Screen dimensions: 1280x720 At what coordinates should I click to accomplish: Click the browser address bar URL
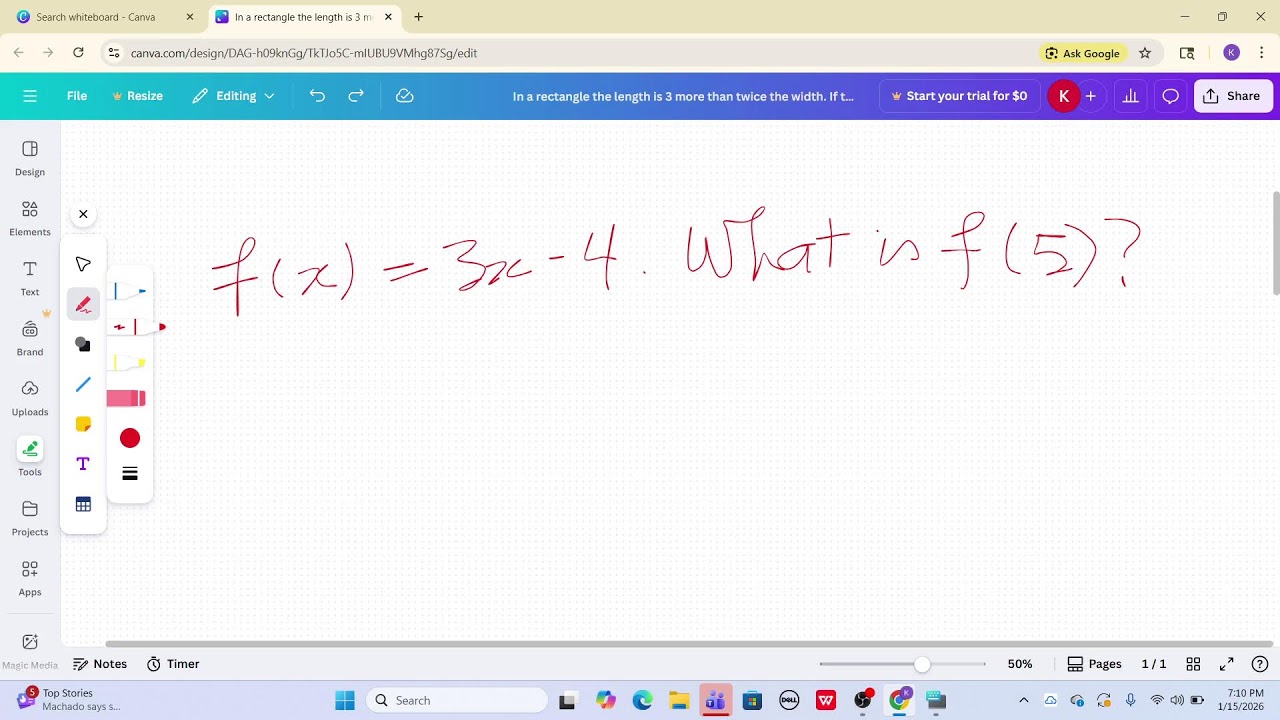pos(304,53)
